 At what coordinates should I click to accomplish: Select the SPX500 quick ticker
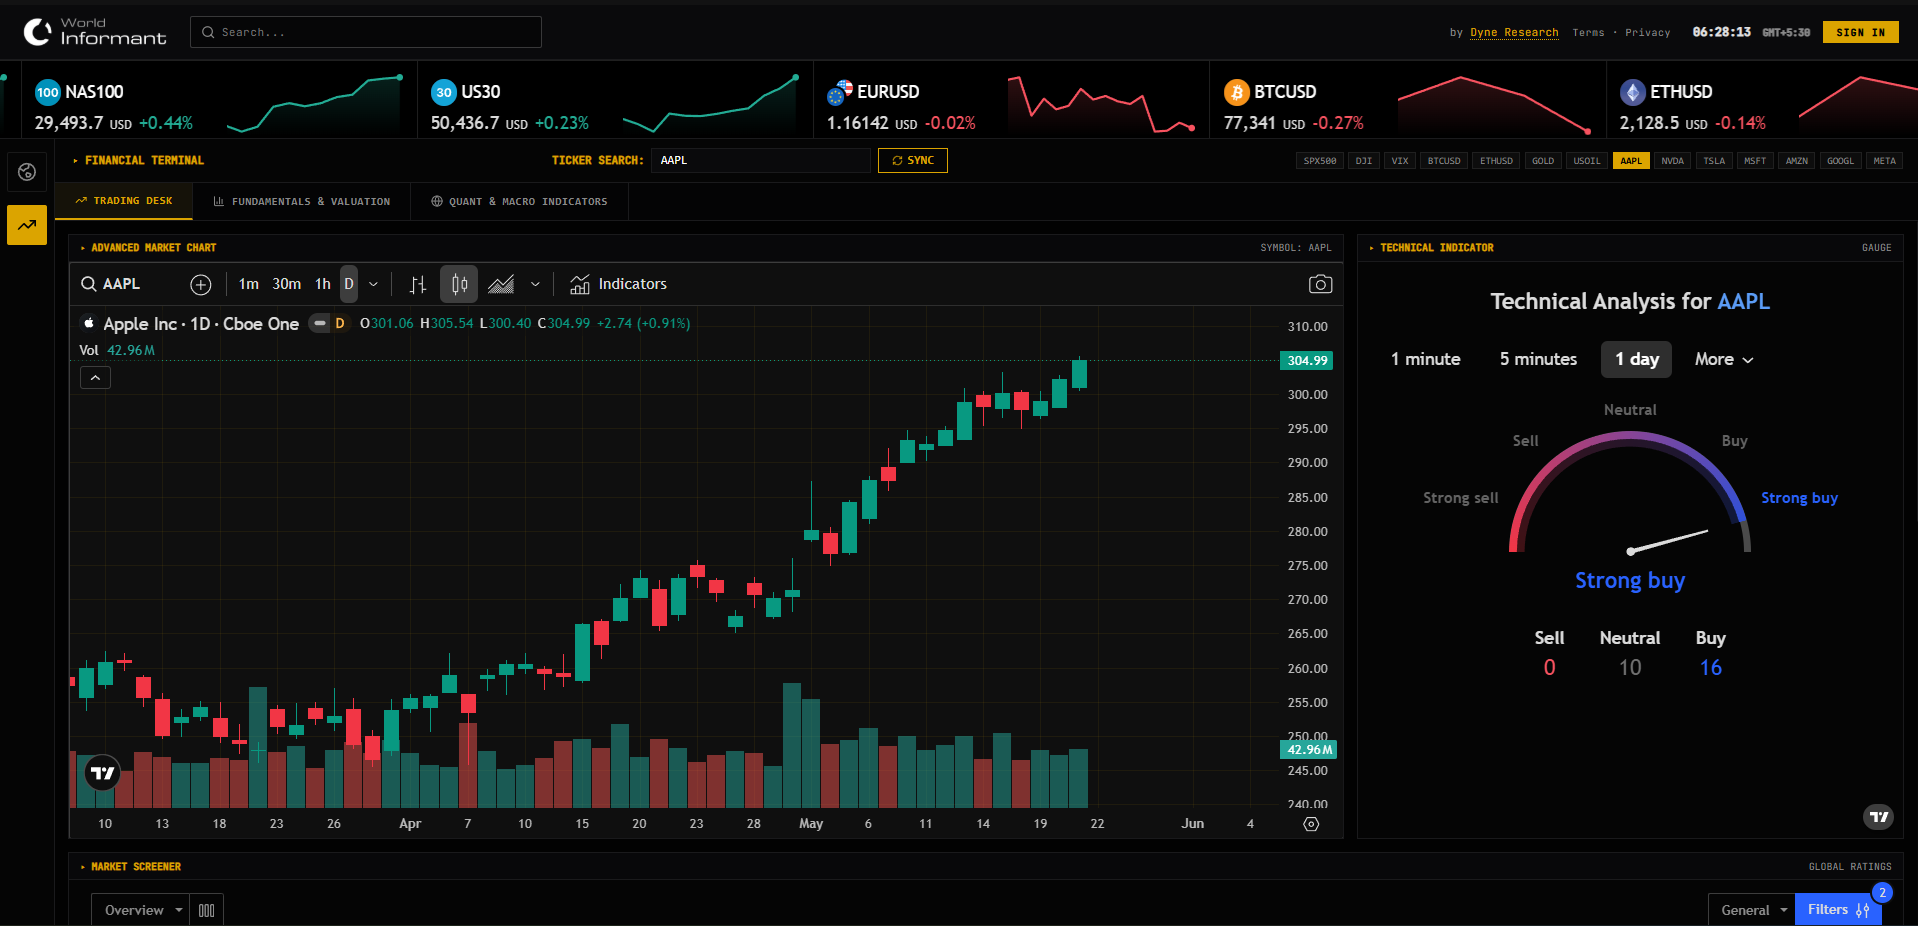pyautogui.click(x=1320, y=161)
